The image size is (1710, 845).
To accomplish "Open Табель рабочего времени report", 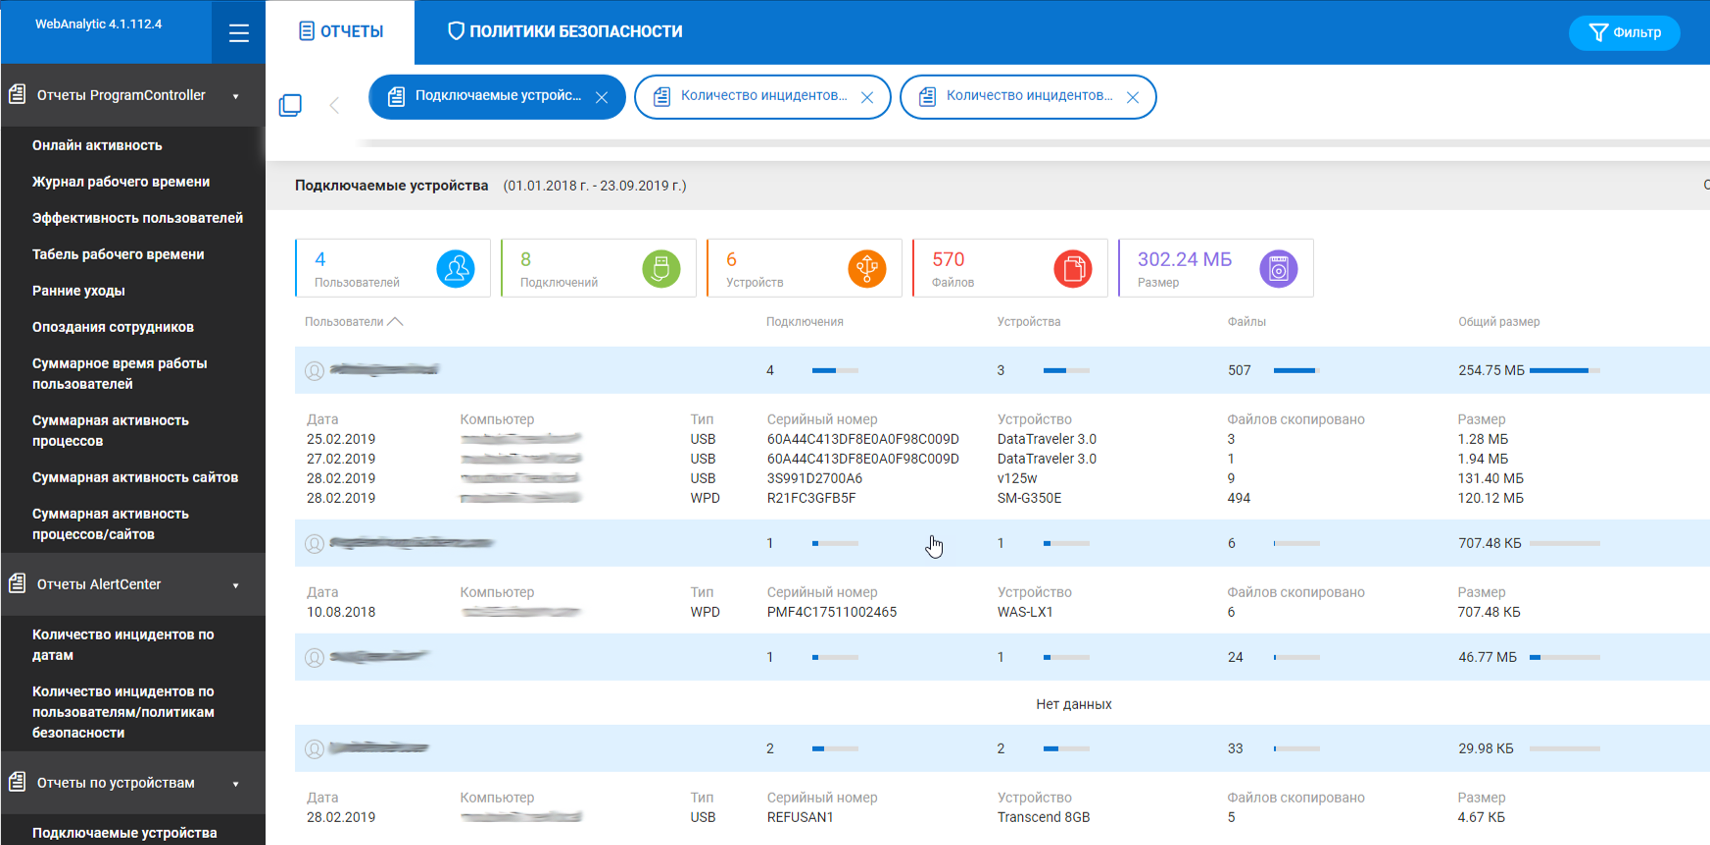I will point(118,254).
